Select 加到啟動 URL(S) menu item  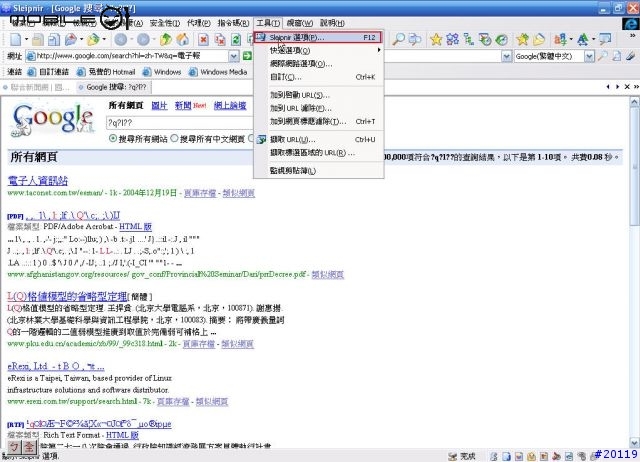(x=318, y=95)
